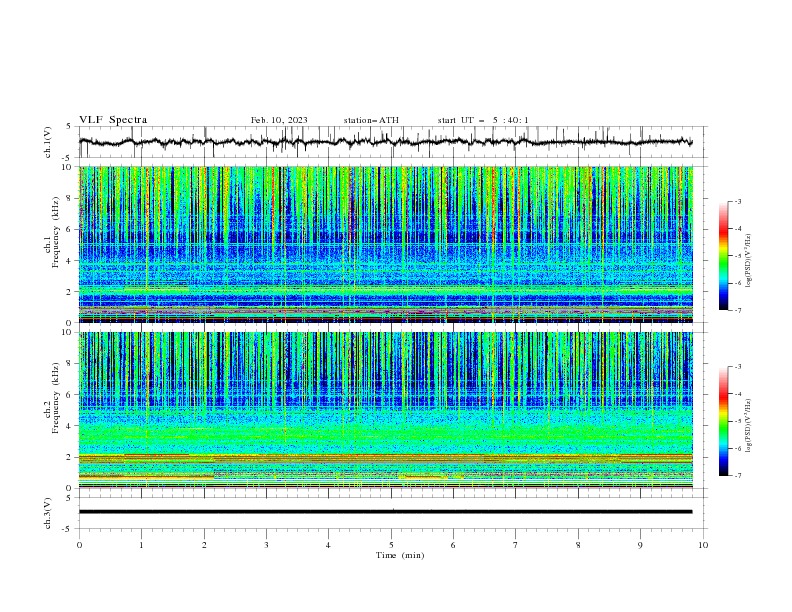Click the ch.3 flat black waveform trace
792x612 pixels.
(386, 512)
